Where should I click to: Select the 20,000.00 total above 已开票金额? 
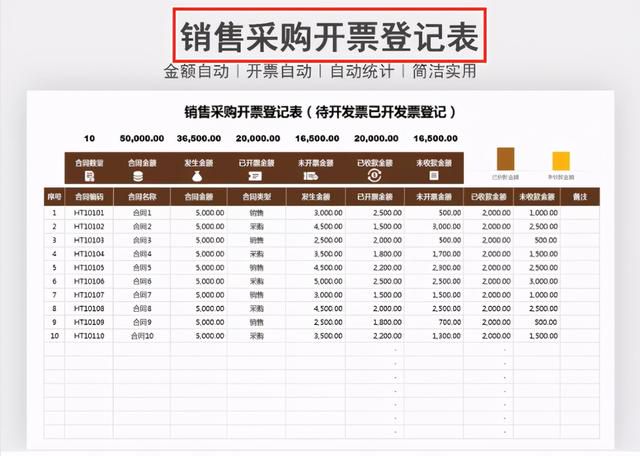pos(258,138)
